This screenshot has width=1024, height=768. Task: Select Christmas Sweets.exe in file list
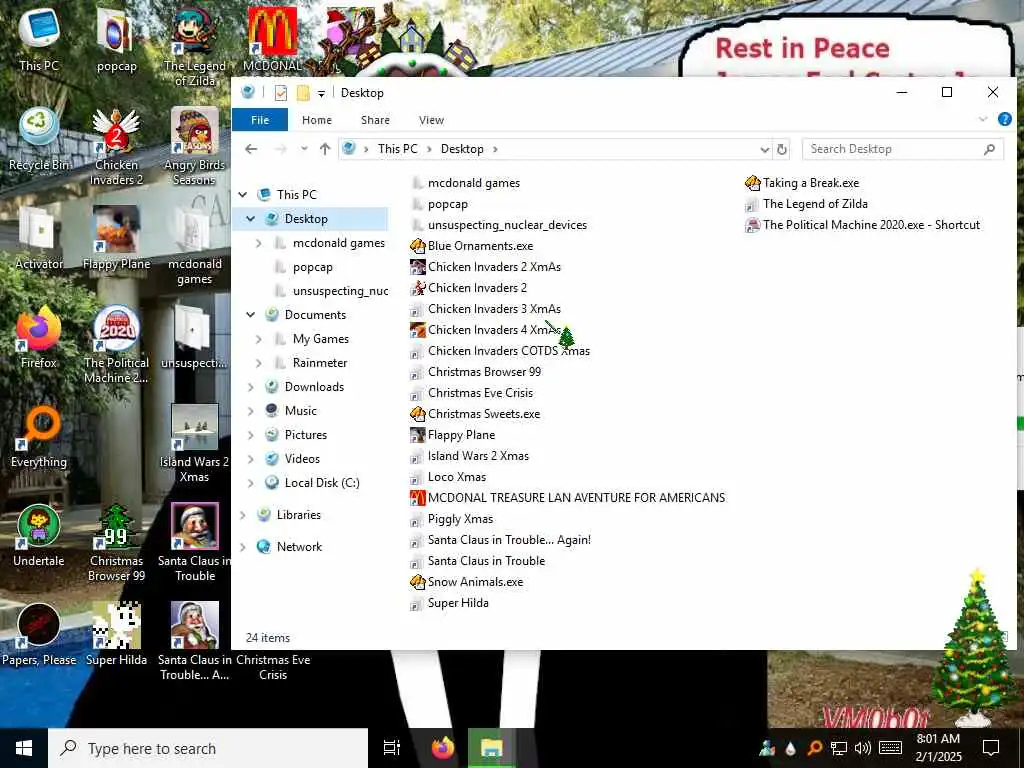point(484,414)
